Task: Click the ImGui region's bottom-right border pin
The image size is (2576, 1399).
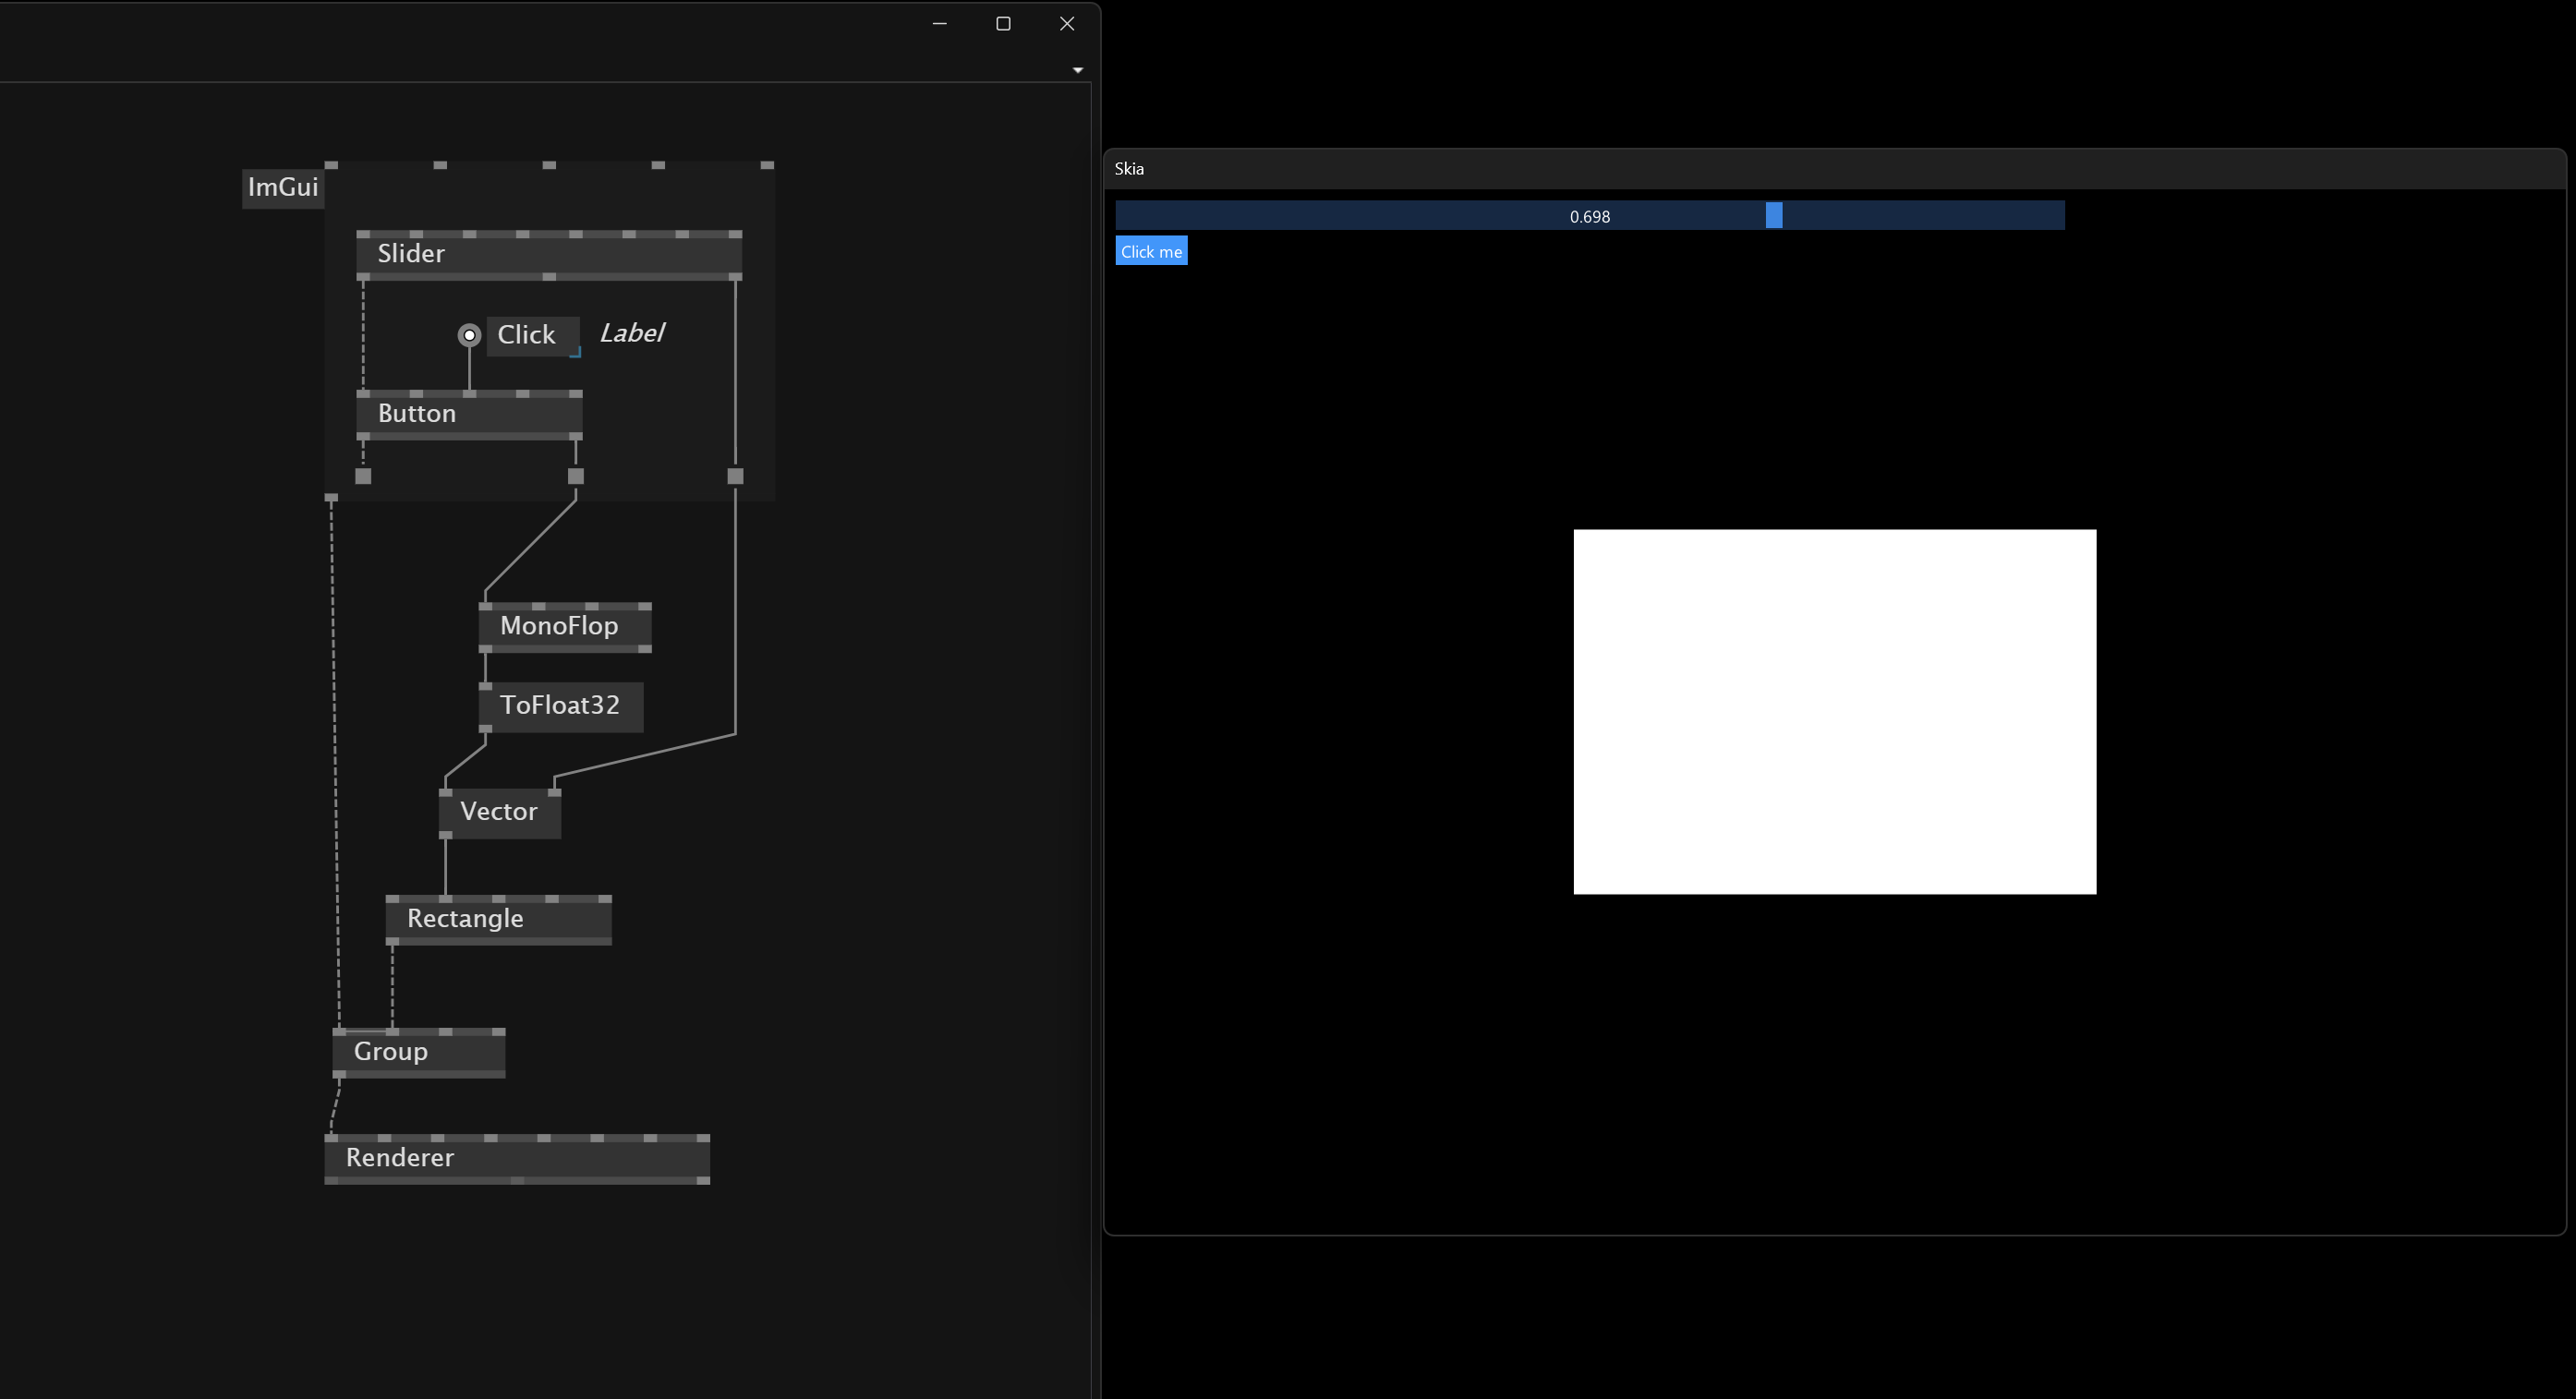Action: [736, 477]
